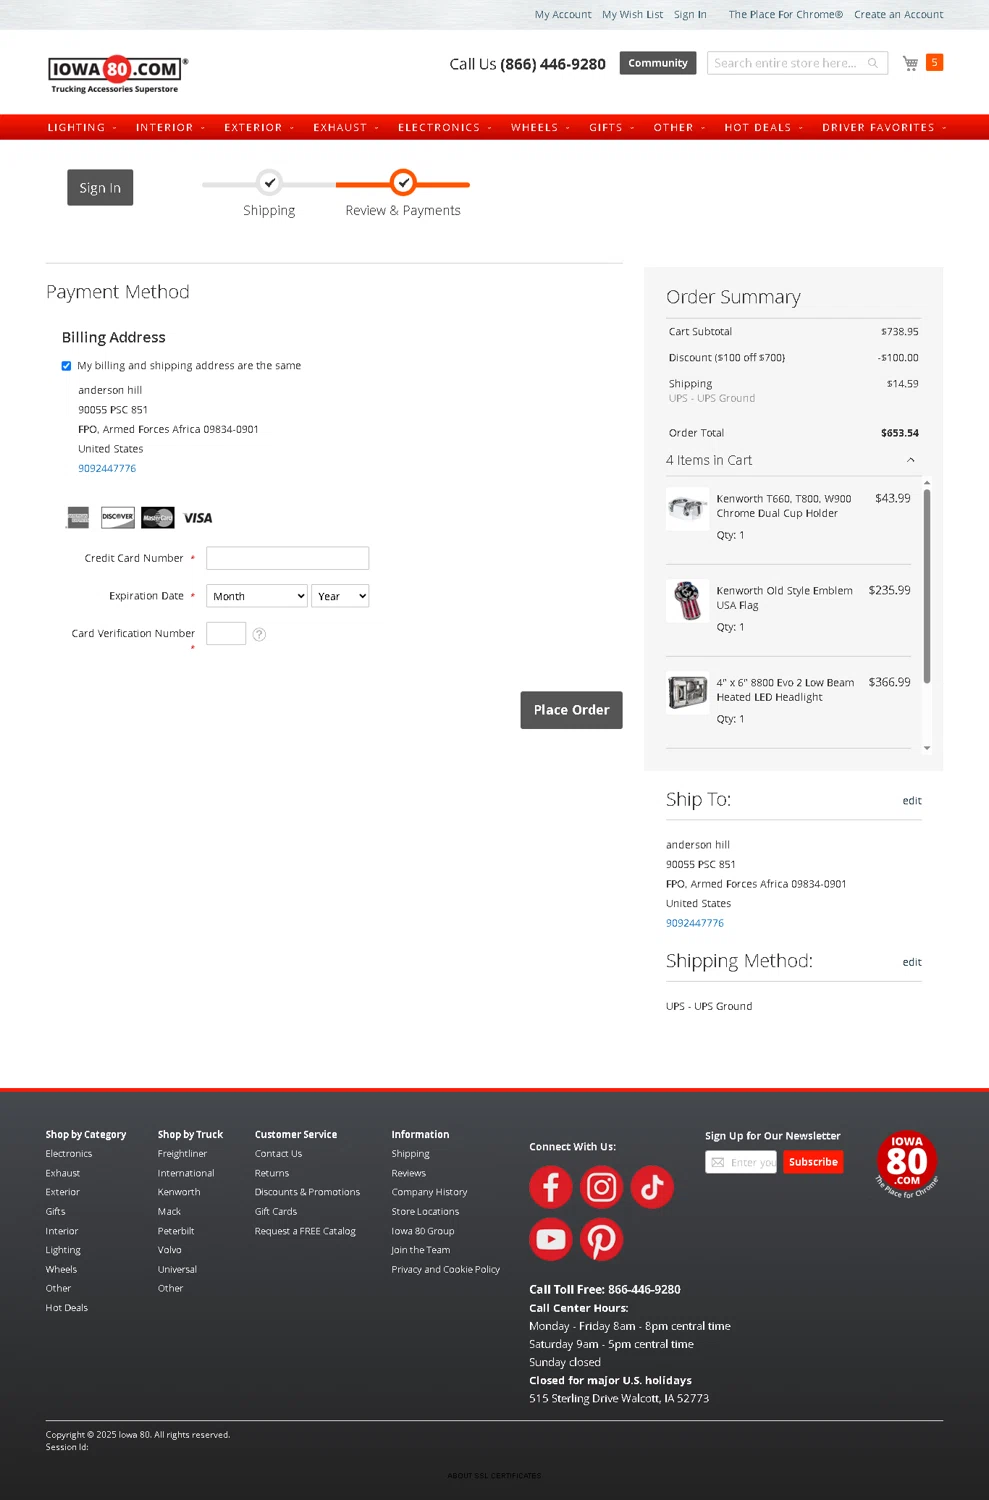Click the Visa card icon
This screenshot has height=1500, width=989.
198,518
